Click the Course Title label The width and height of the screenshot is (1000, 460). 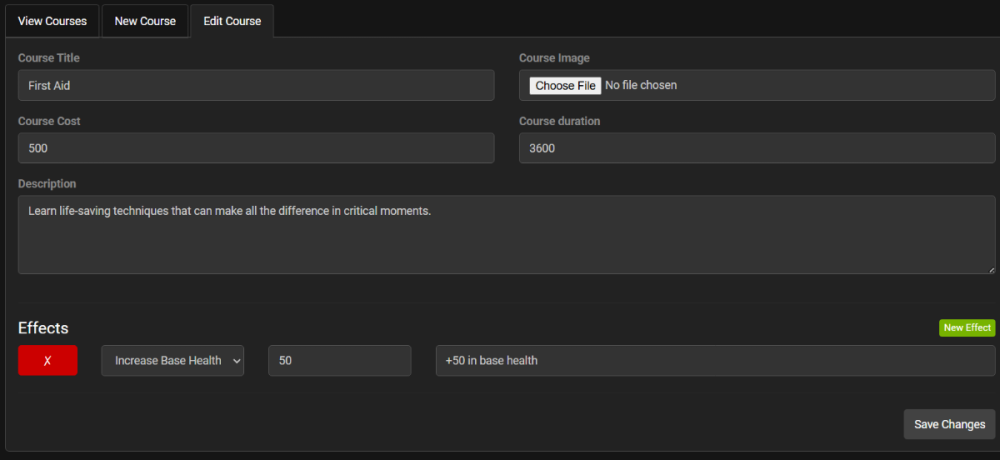[49, 58]
